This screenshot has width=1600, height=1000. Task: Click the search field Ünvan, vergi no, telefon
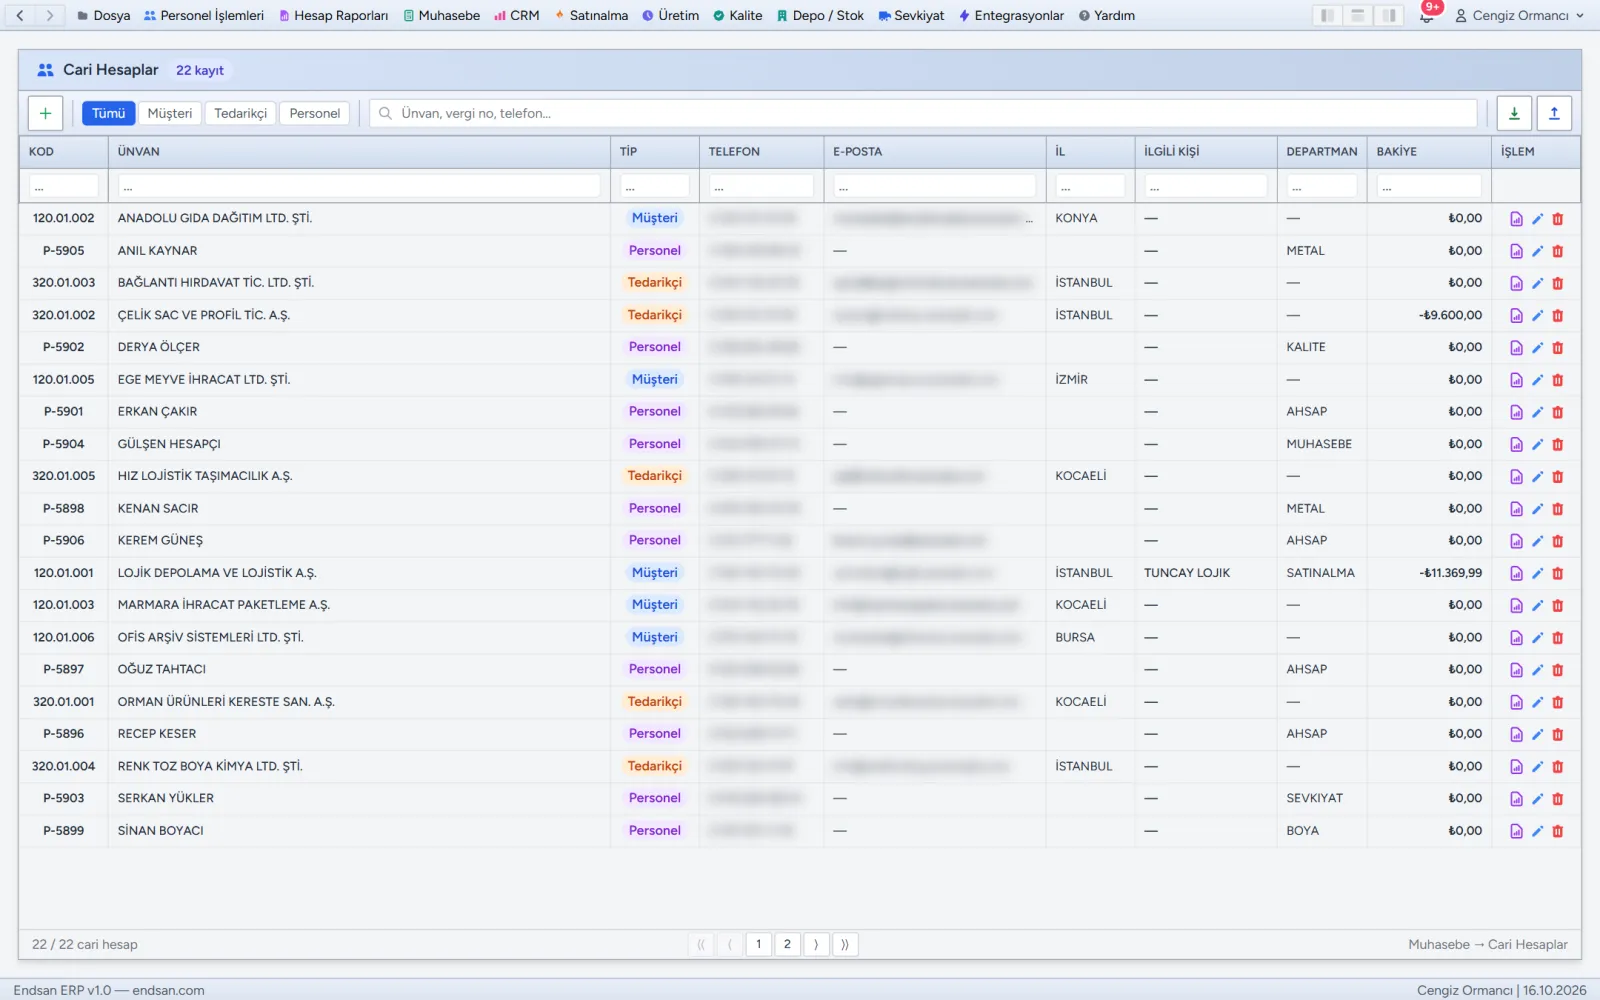coord(923,113)
